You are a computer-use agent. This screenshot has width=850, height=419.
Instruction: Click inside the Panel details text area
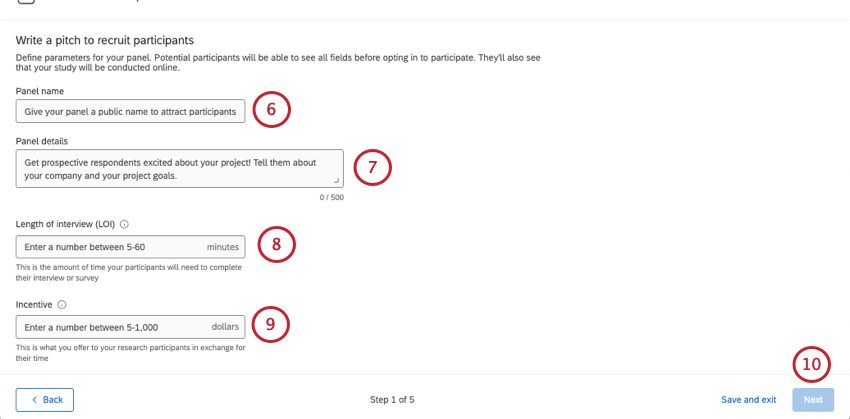179,168
